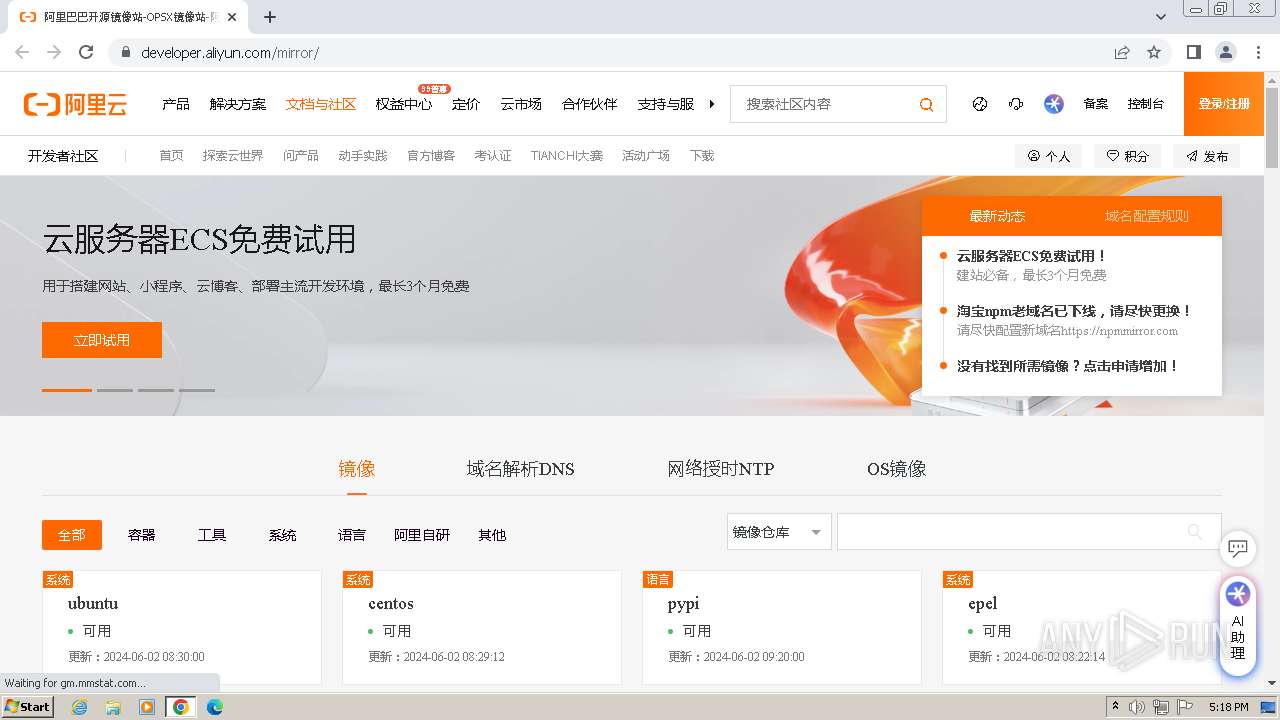1280x720 pixels.
Task: Click the purple AI assistant icon in header
Action: tap(1054, 104)
